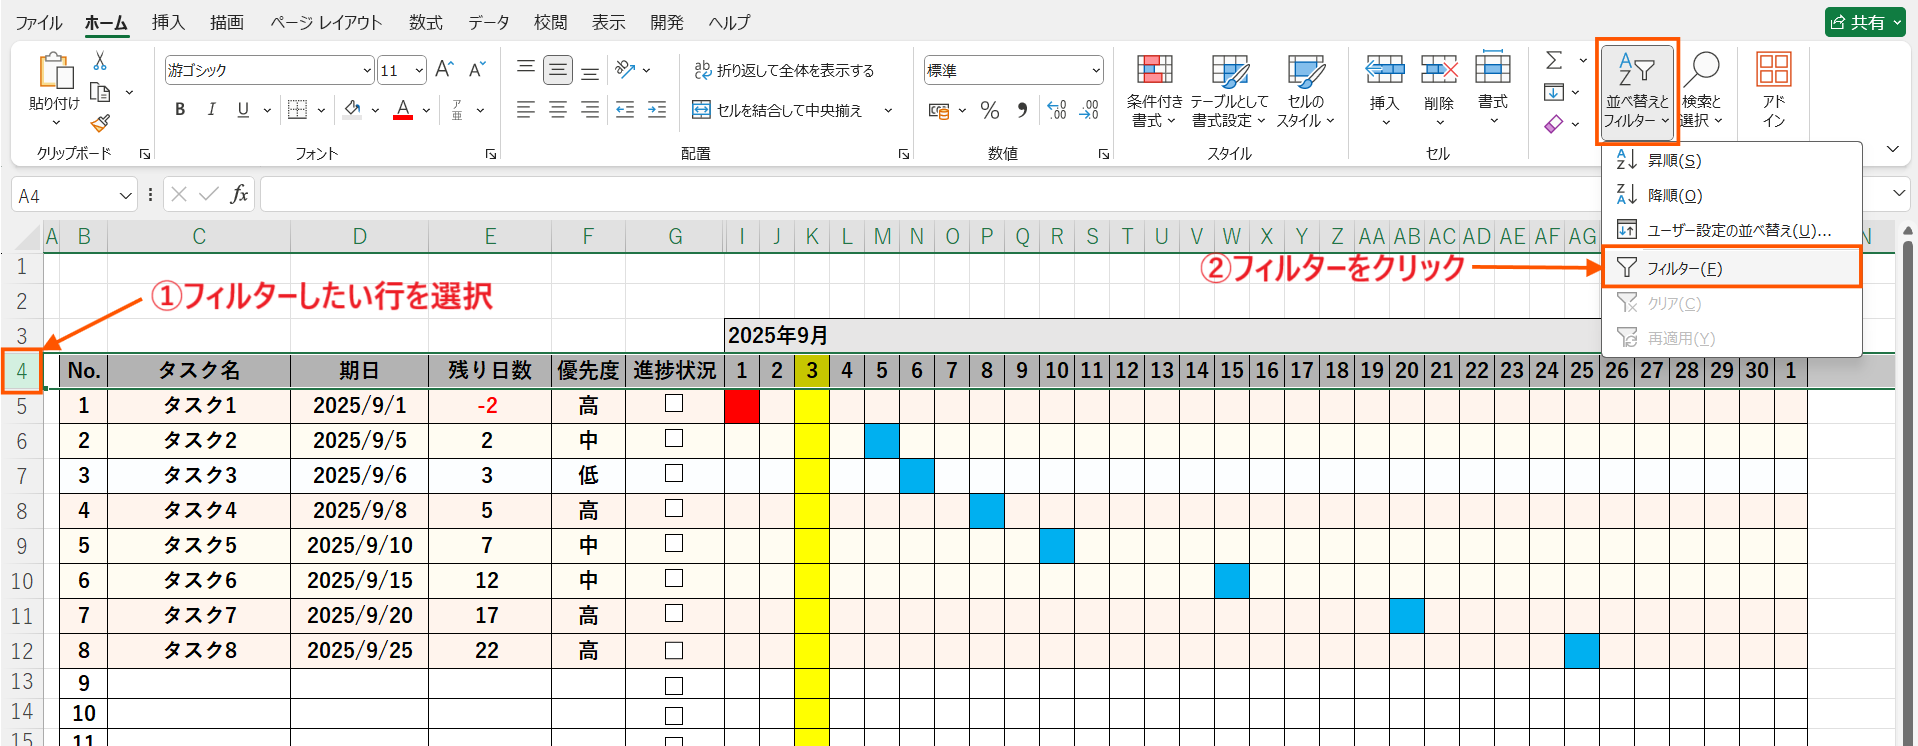1918x746 pixels.
Task: Check the progress box for タスク5
Action: tap(674, 544)
